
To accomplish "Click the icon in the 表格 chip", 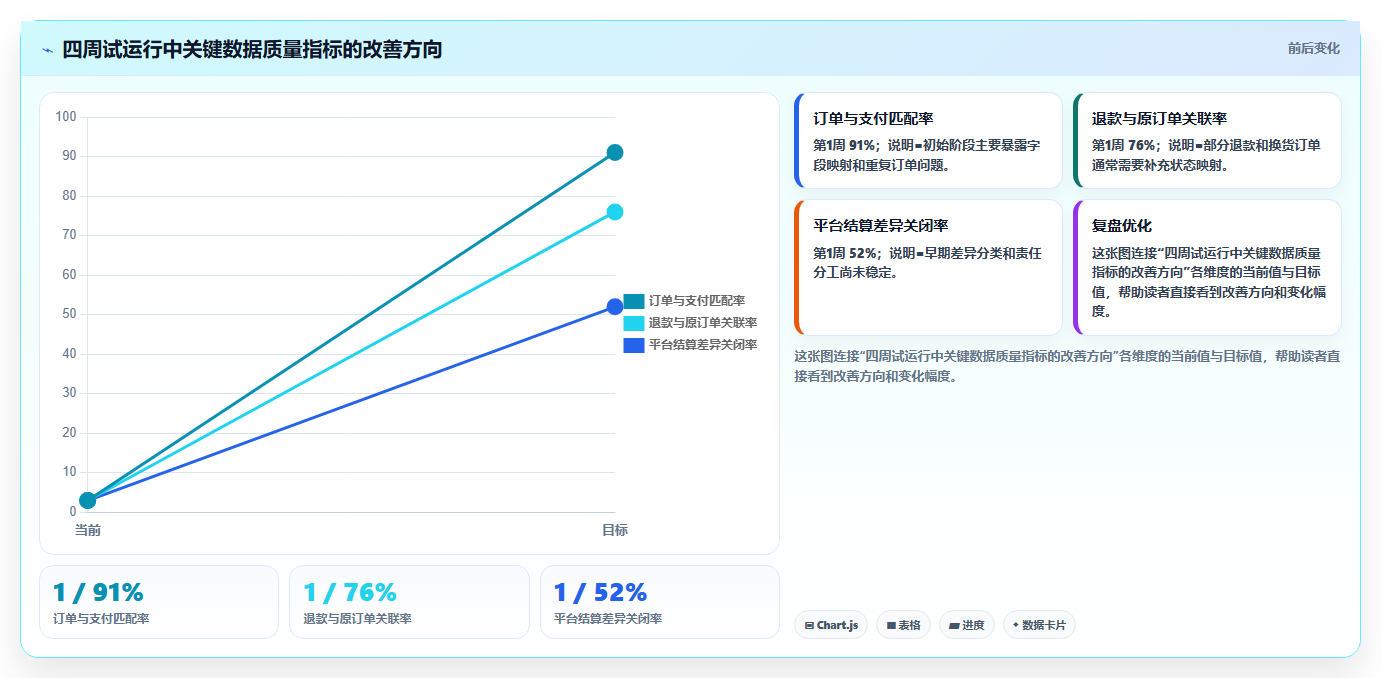I will click(x=891, y=626).
